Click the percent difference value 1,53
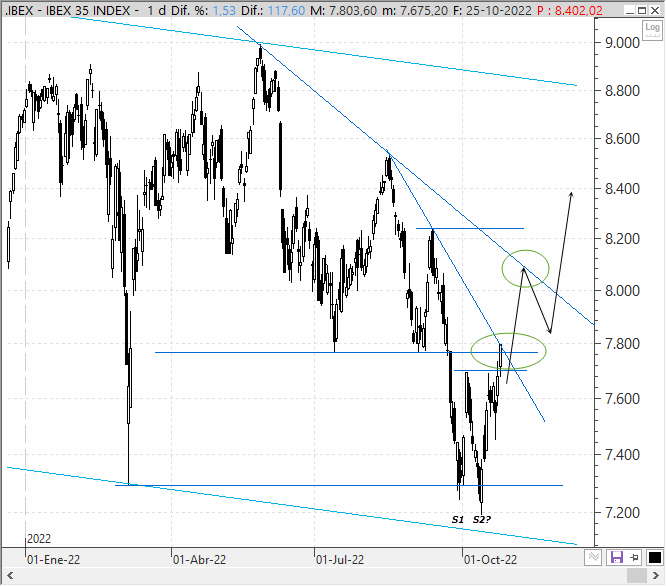Image resolution: width=666 pixels, height=586 pixels. [224, 11]
